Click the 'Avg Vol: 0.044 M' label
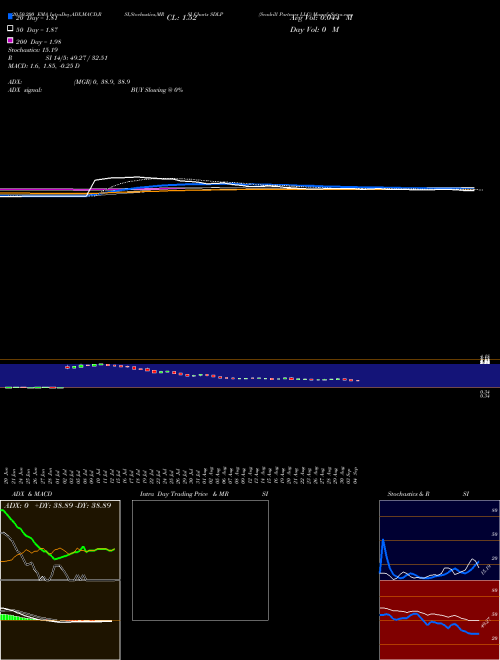The height and width of the screenshot is (660, 500). point(321,18)
